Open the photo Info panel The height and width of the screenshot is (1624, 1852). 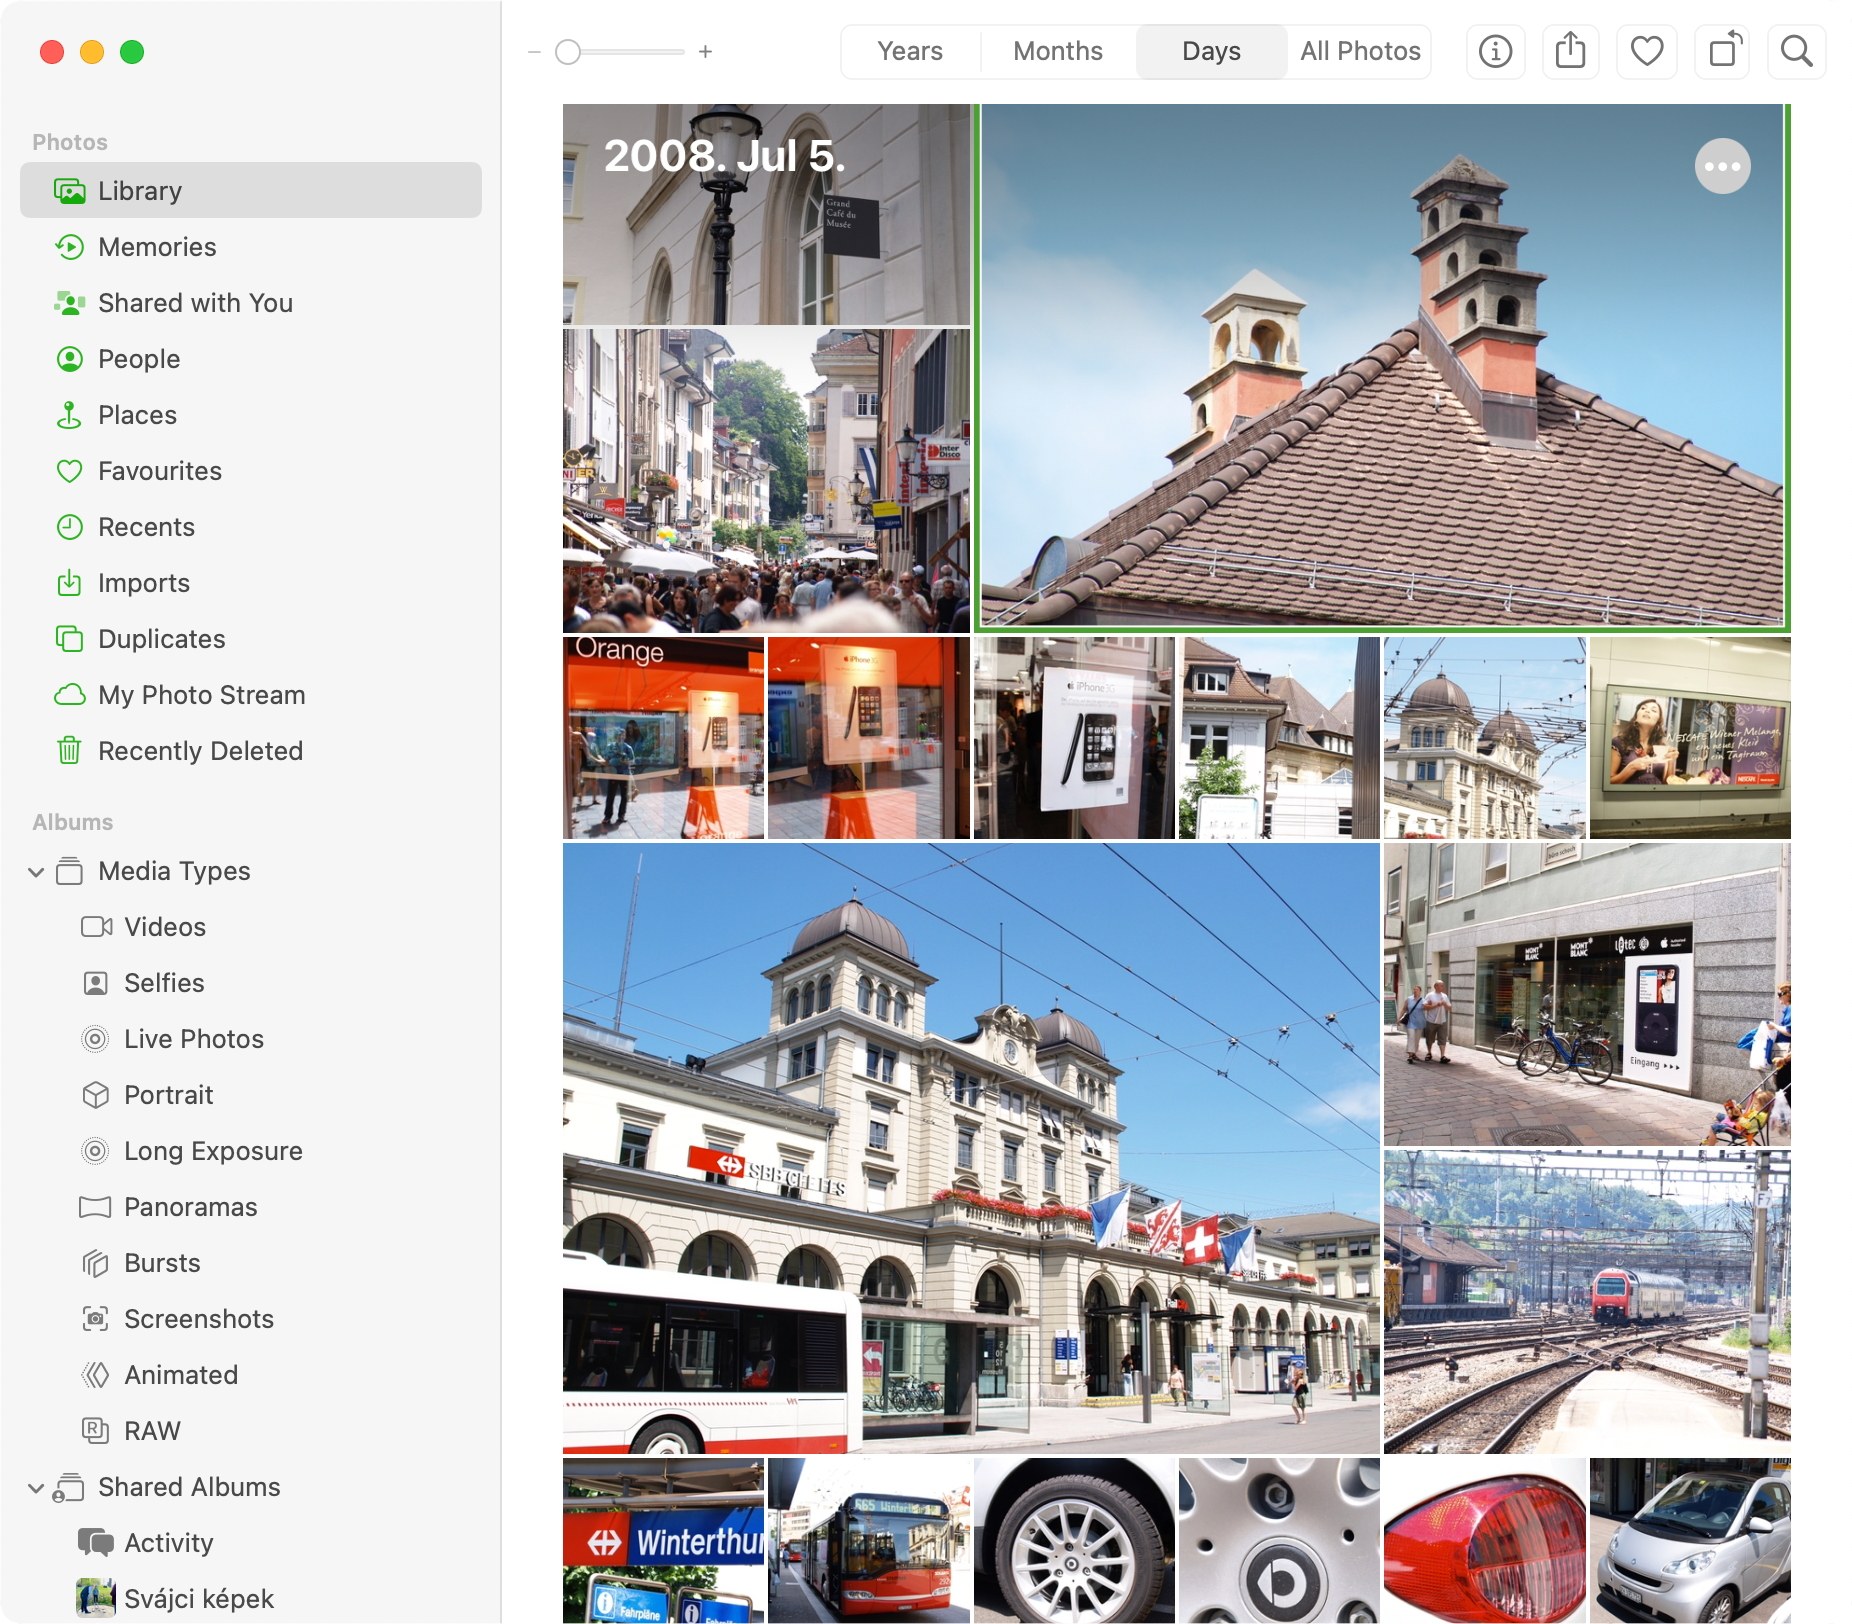click(x=1495, y=52)
